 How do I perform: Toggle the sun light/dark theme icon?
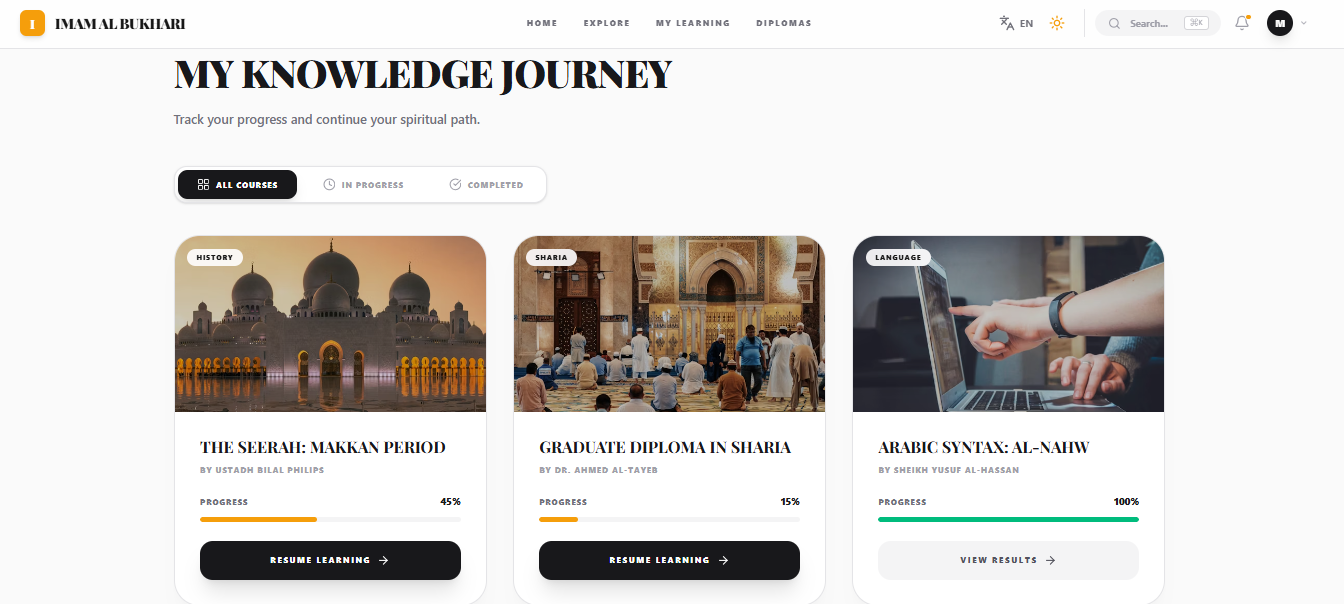(x=1057, y=23)
